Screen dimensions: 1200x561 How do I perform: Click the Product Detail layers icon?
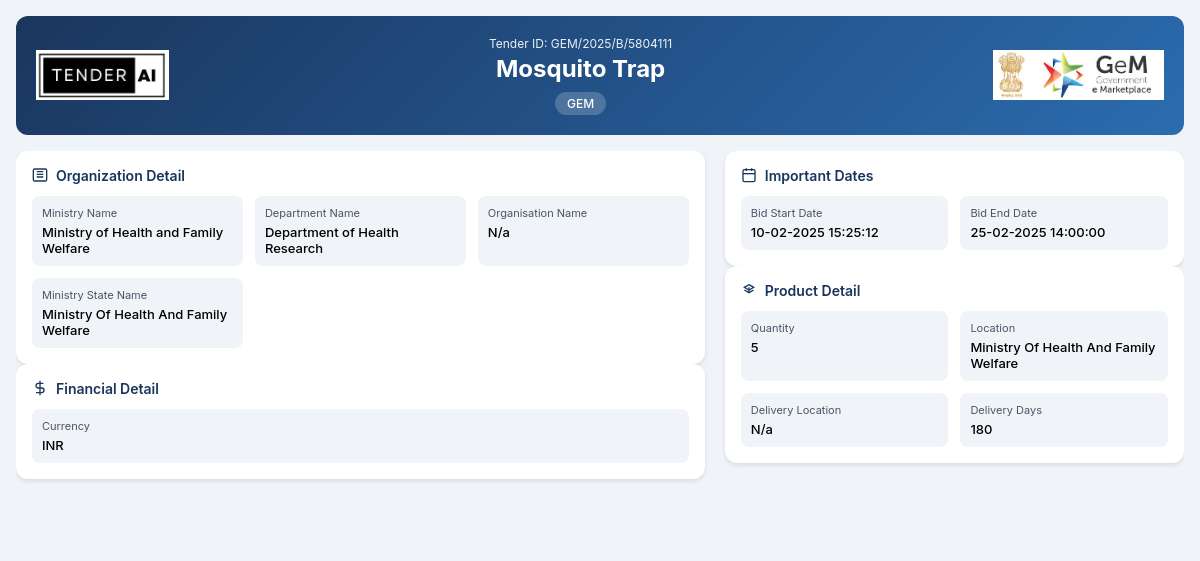(749, 290)
